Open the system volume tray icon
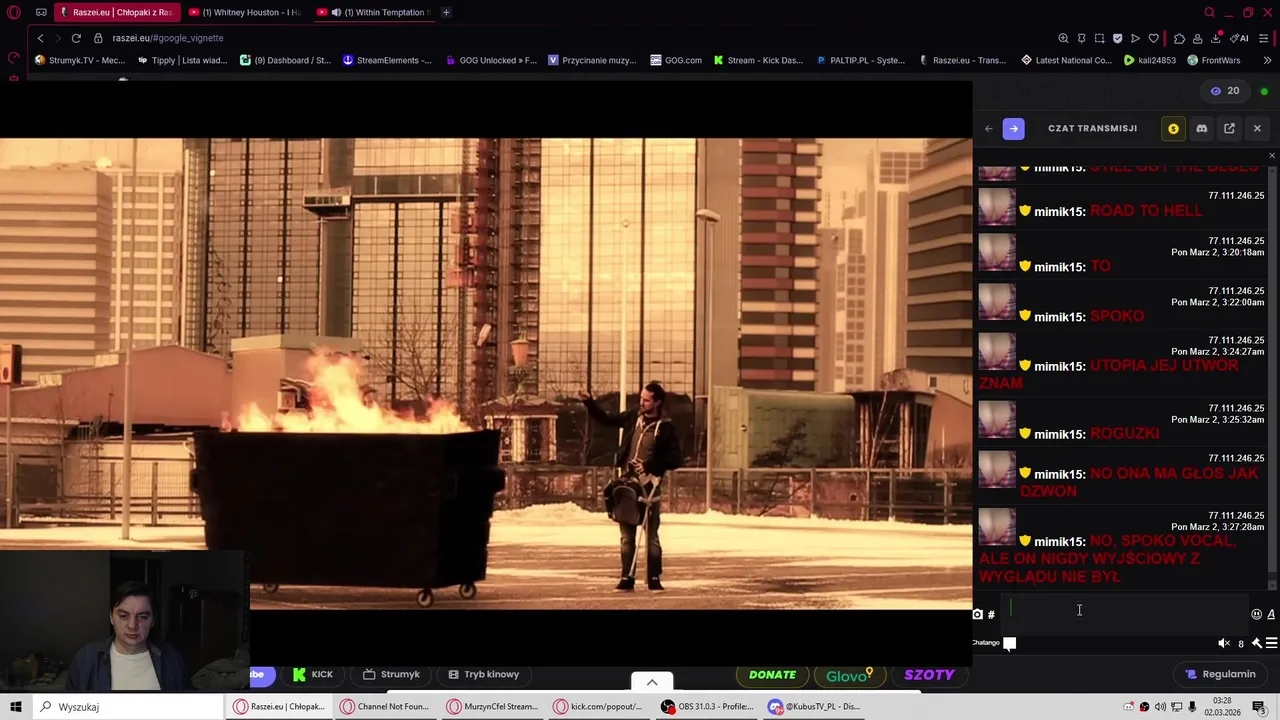The width and height of the screenshot is (1280, 720). (x=1160, y=707)
